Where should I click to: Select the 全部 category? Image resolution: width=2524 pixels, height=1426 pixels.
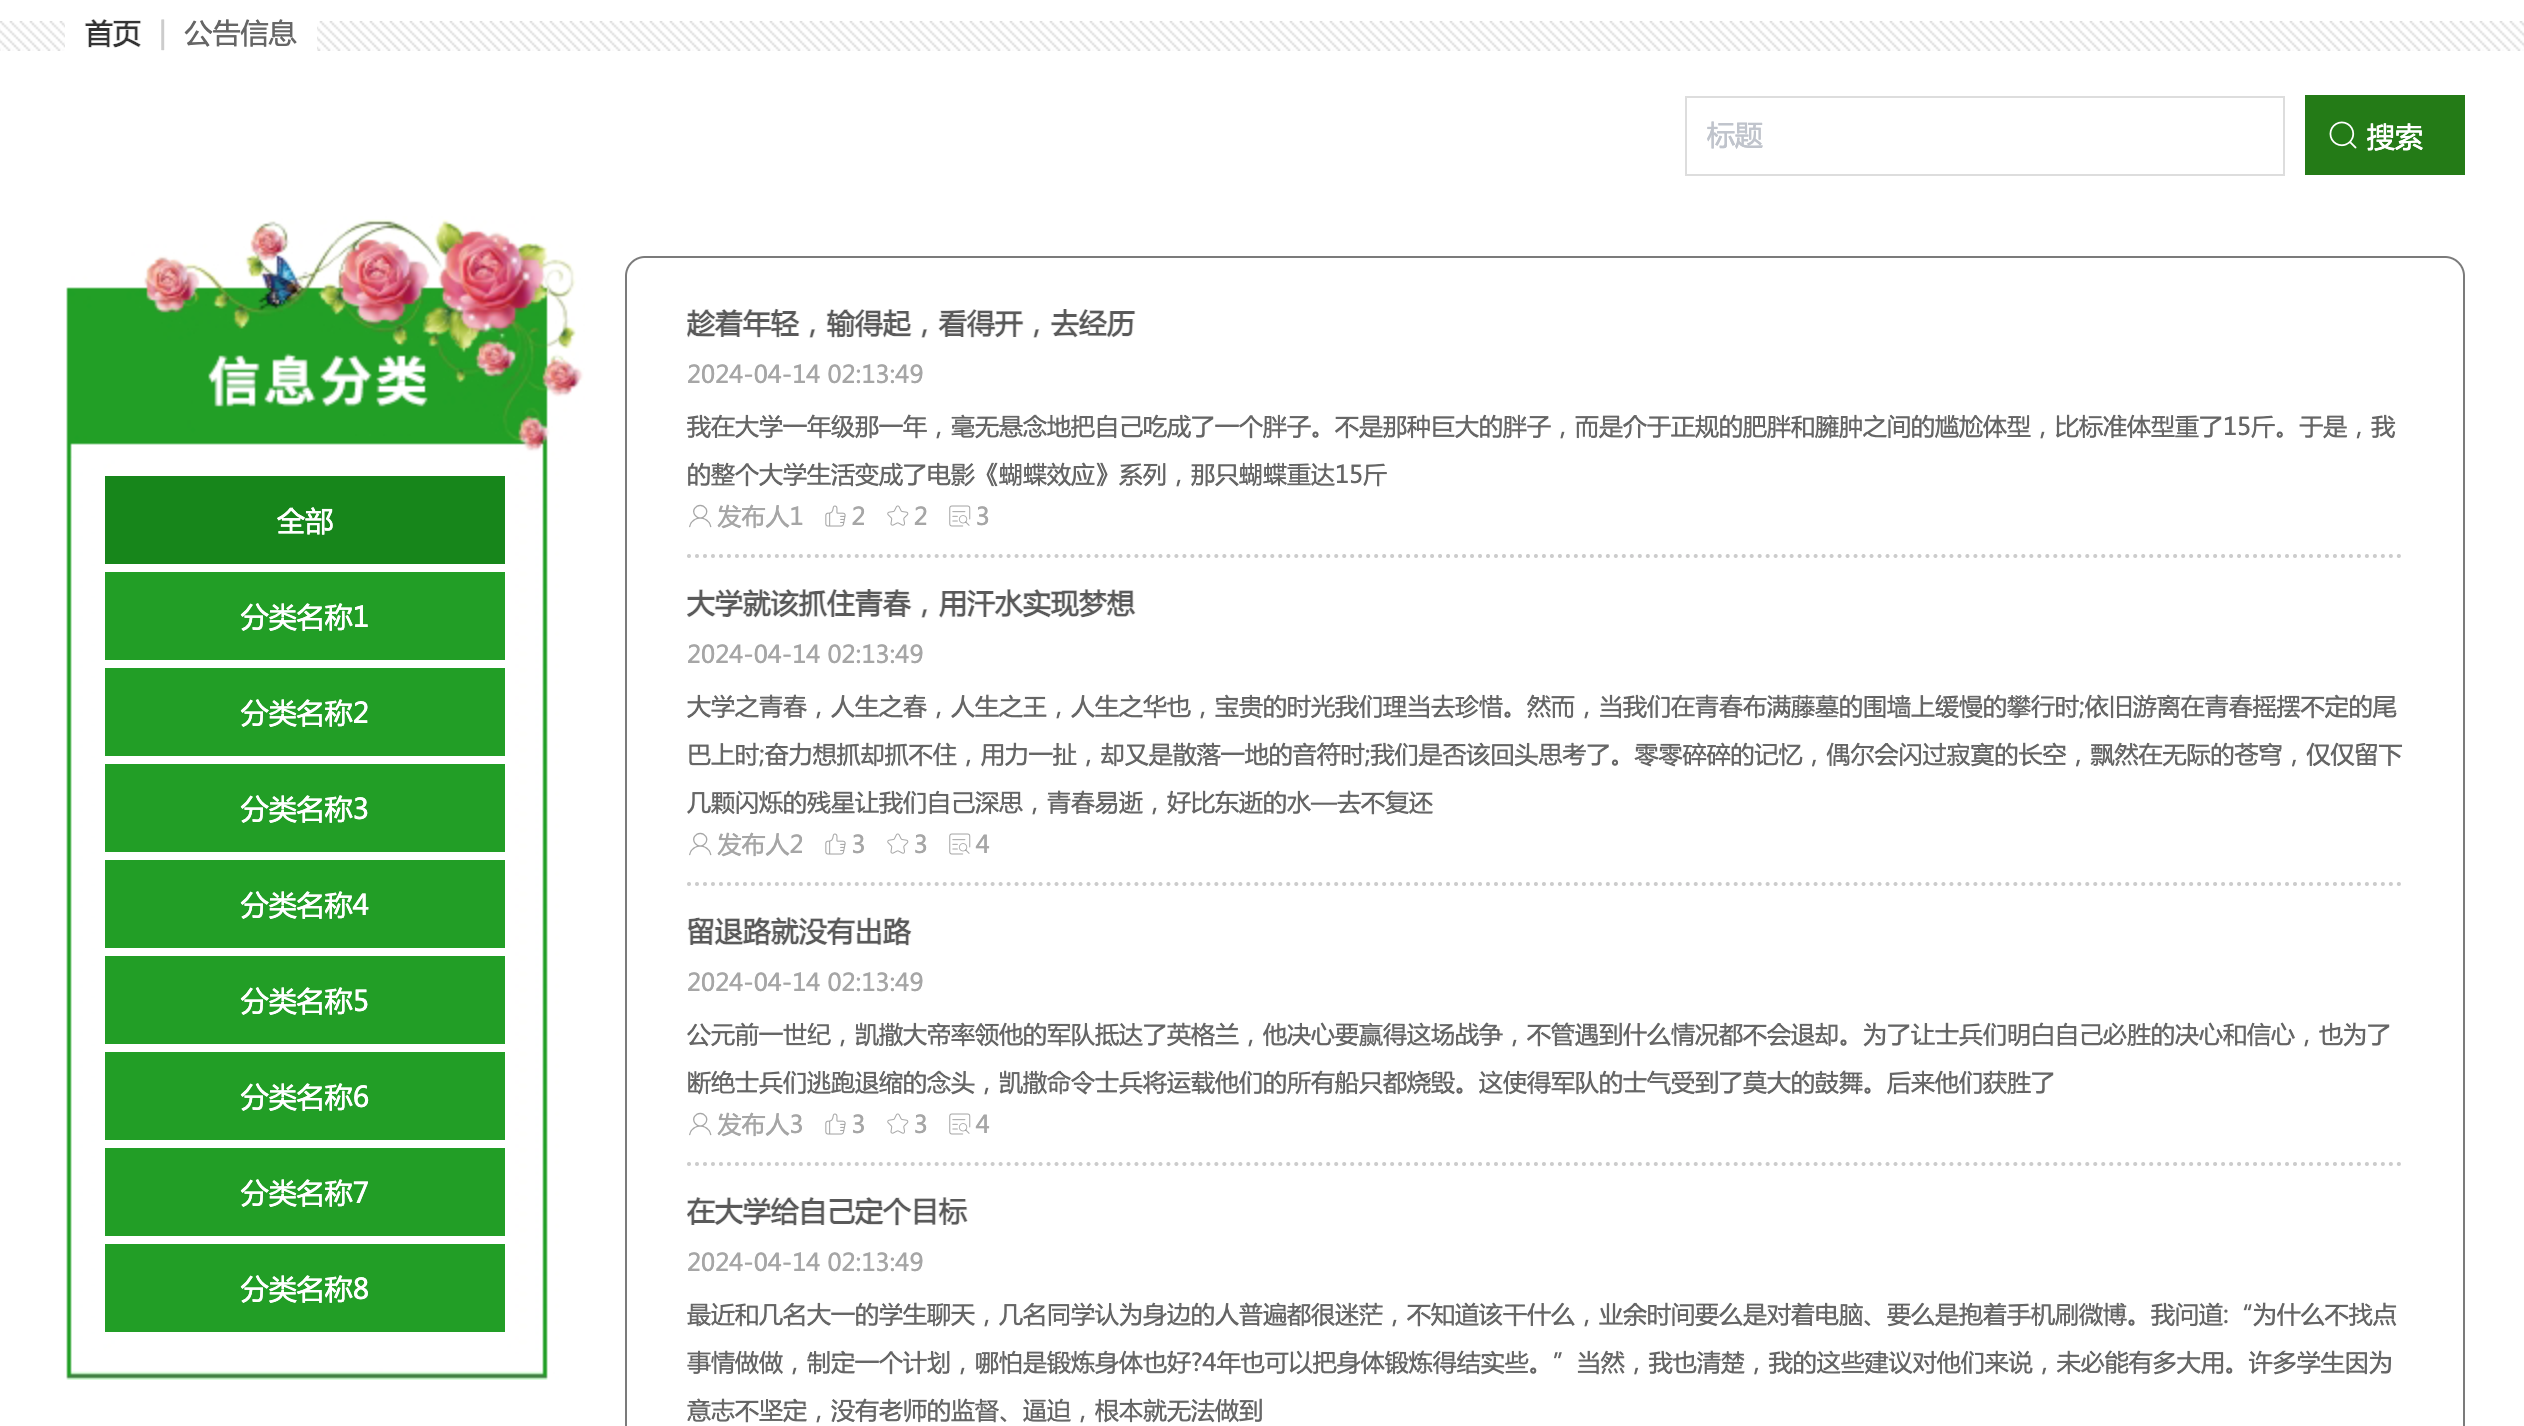[305, 520]
